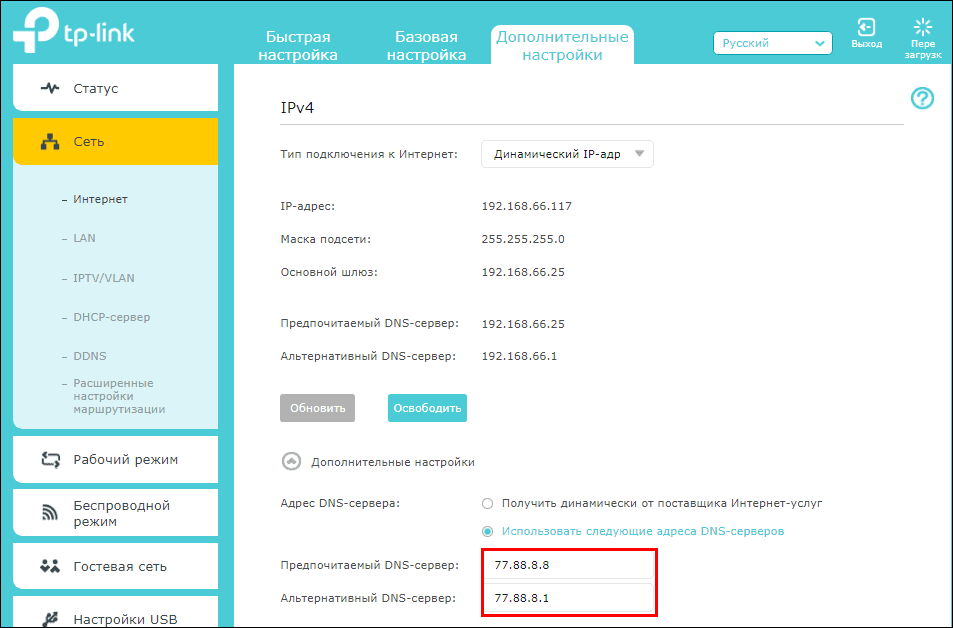Switch to the Быстрая настройка tab
Viewport: 953px width, 628px height.
[298, 46]
